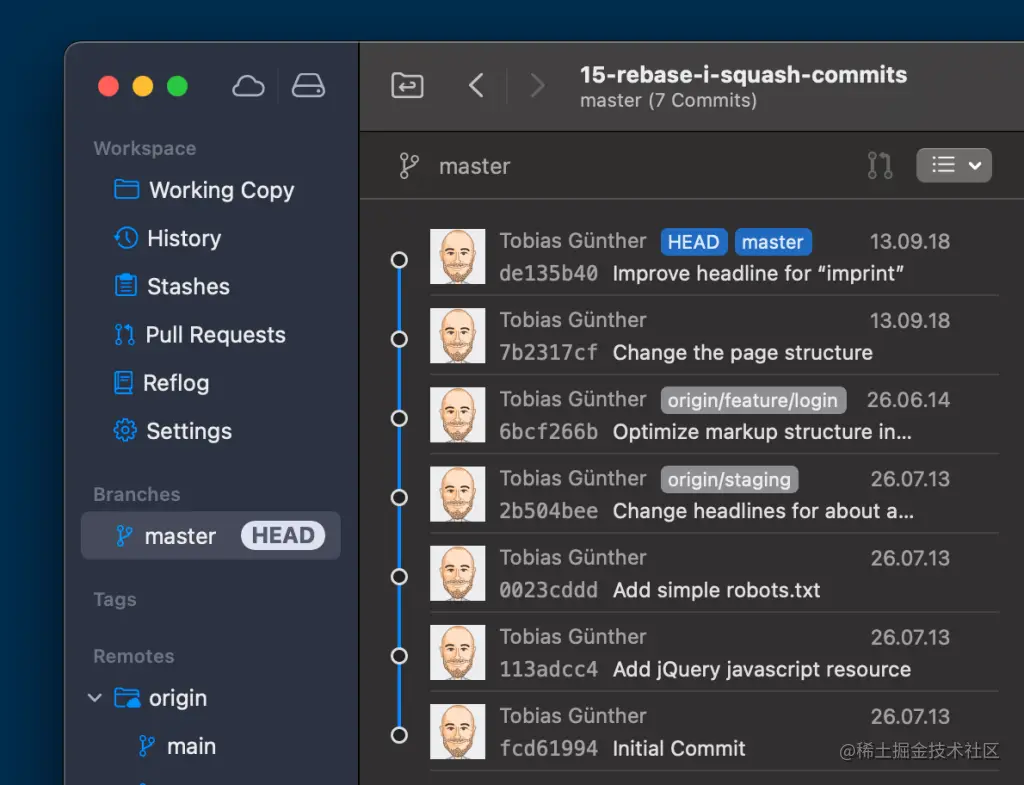The image size is (1024, 785).
Task: Open Stashes in sidebar
Action: (x=210, y=286)
